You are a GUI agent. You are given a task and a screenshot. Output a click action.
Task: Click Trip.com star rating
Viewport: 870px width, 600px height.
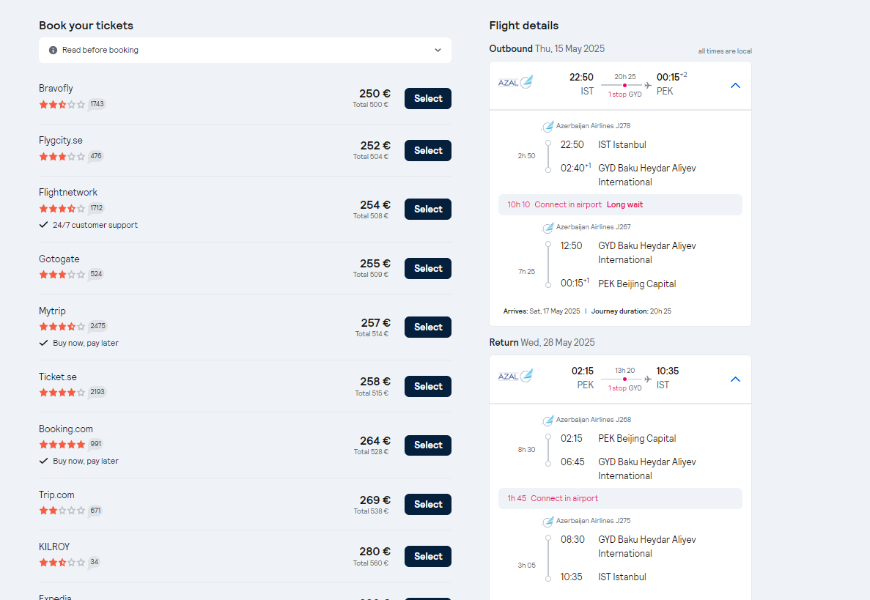click(x=62, y=511)
